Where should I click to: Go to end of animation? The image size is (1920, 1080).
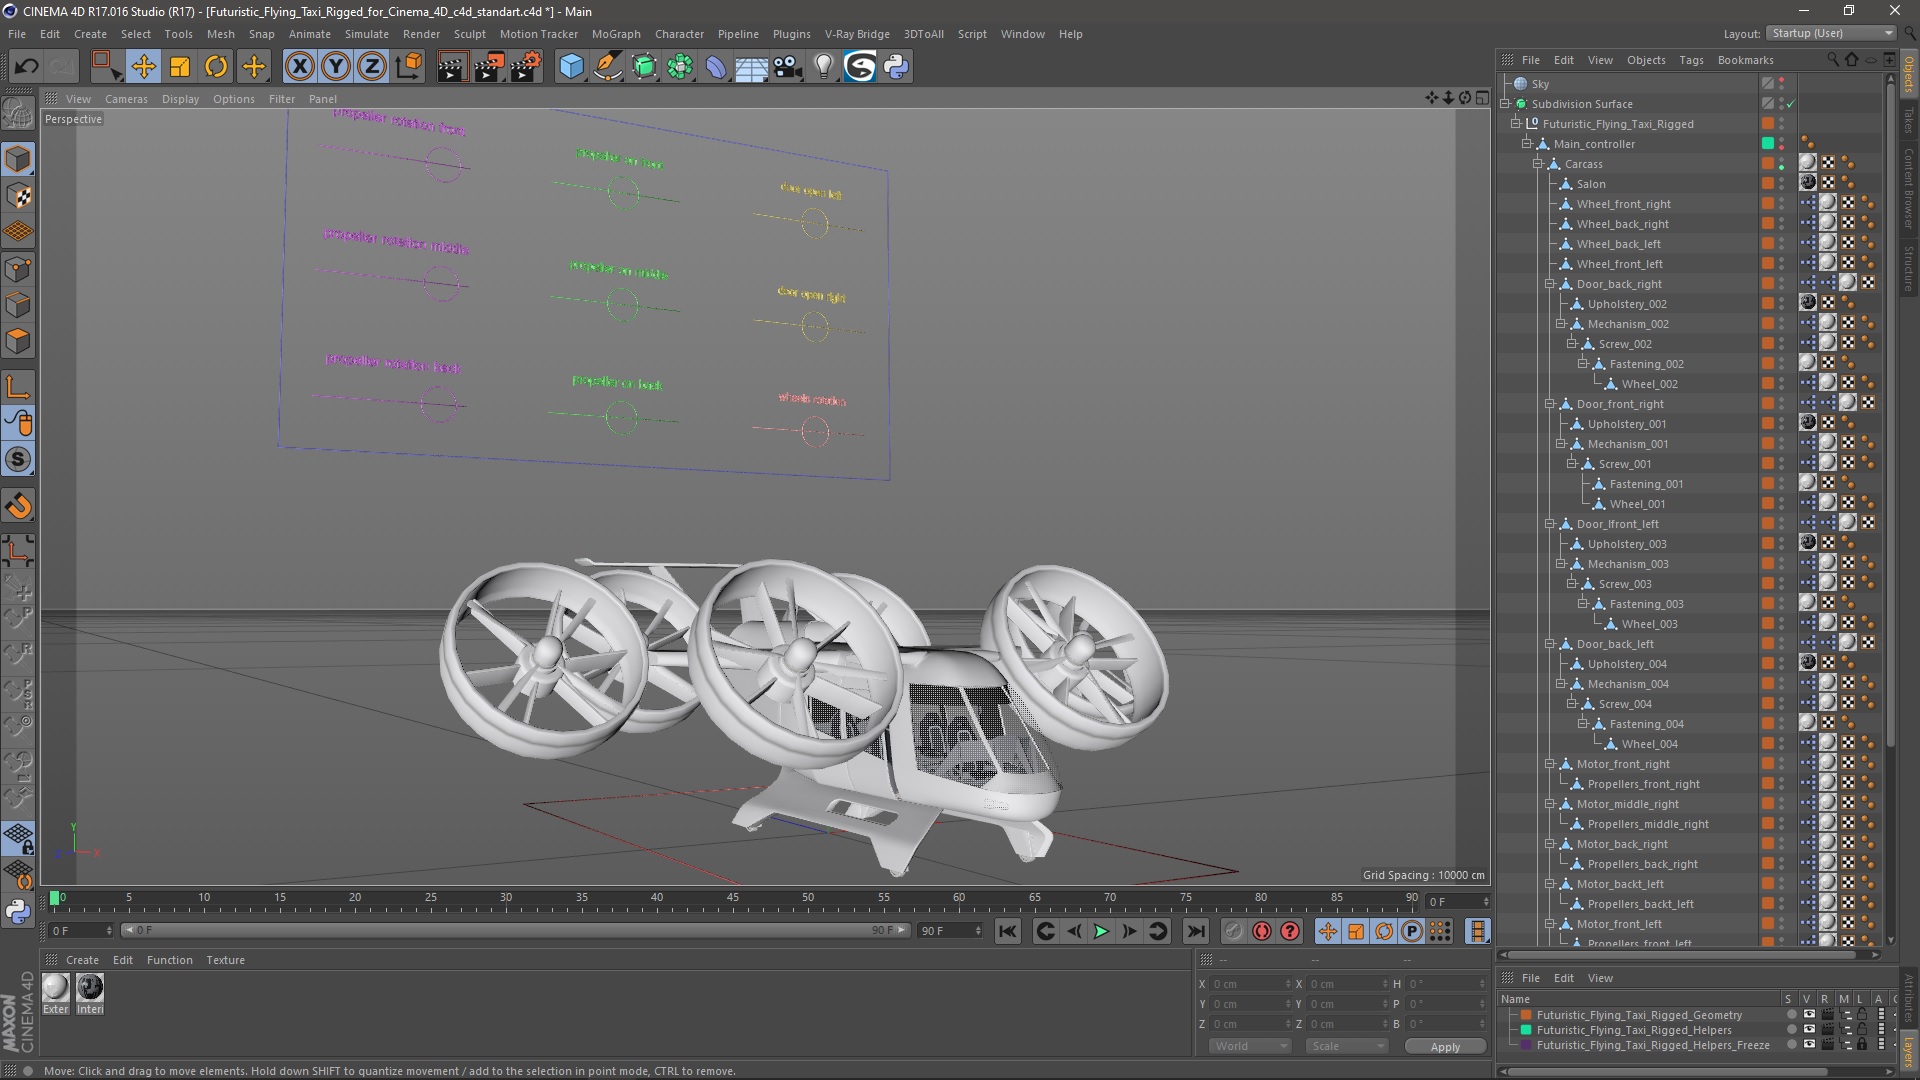(x=1196, y=932)
